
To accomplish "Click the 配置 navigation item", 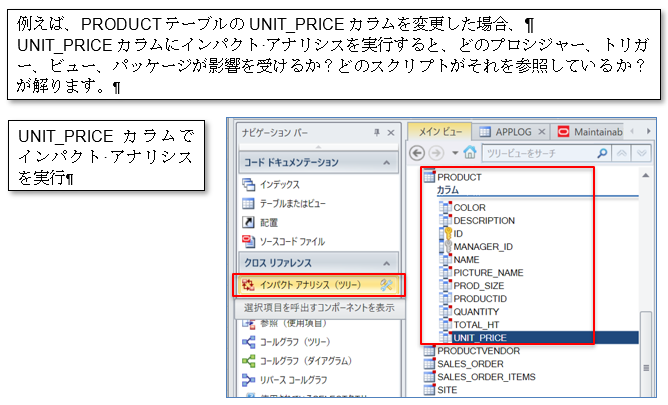I will click(x=270, y=221).
